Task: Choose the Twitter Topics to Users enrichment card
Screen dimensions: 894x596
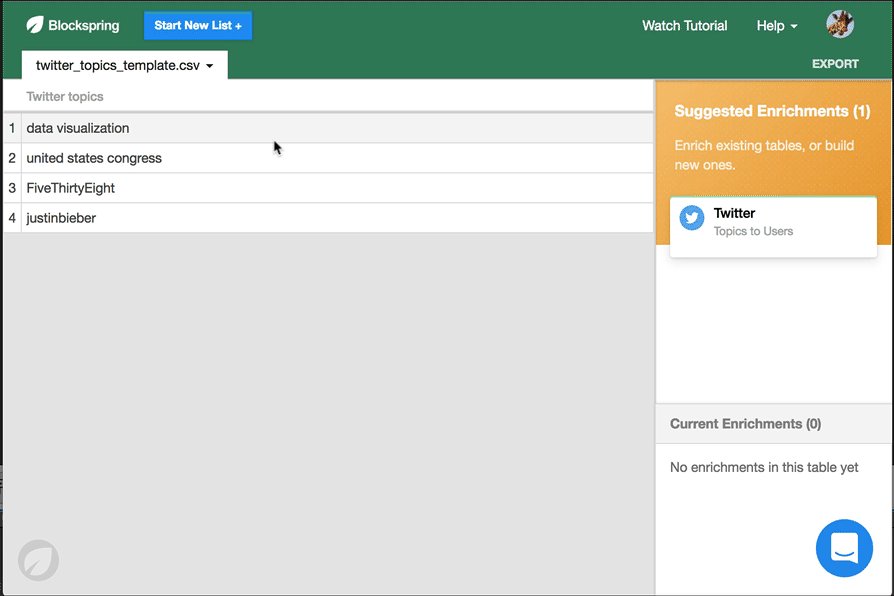Action: (773, 227)
